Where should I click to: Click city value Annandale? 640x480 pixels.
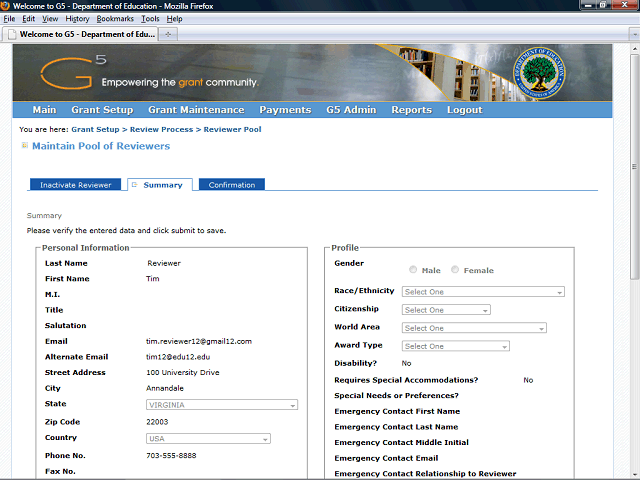(165, 388)
